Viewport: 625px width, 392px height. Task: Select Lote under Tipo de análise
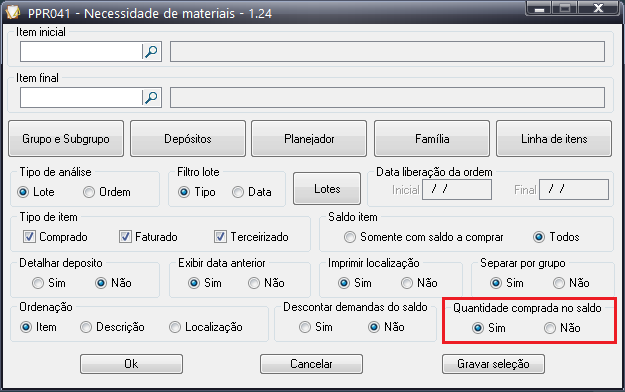(23, 192)
